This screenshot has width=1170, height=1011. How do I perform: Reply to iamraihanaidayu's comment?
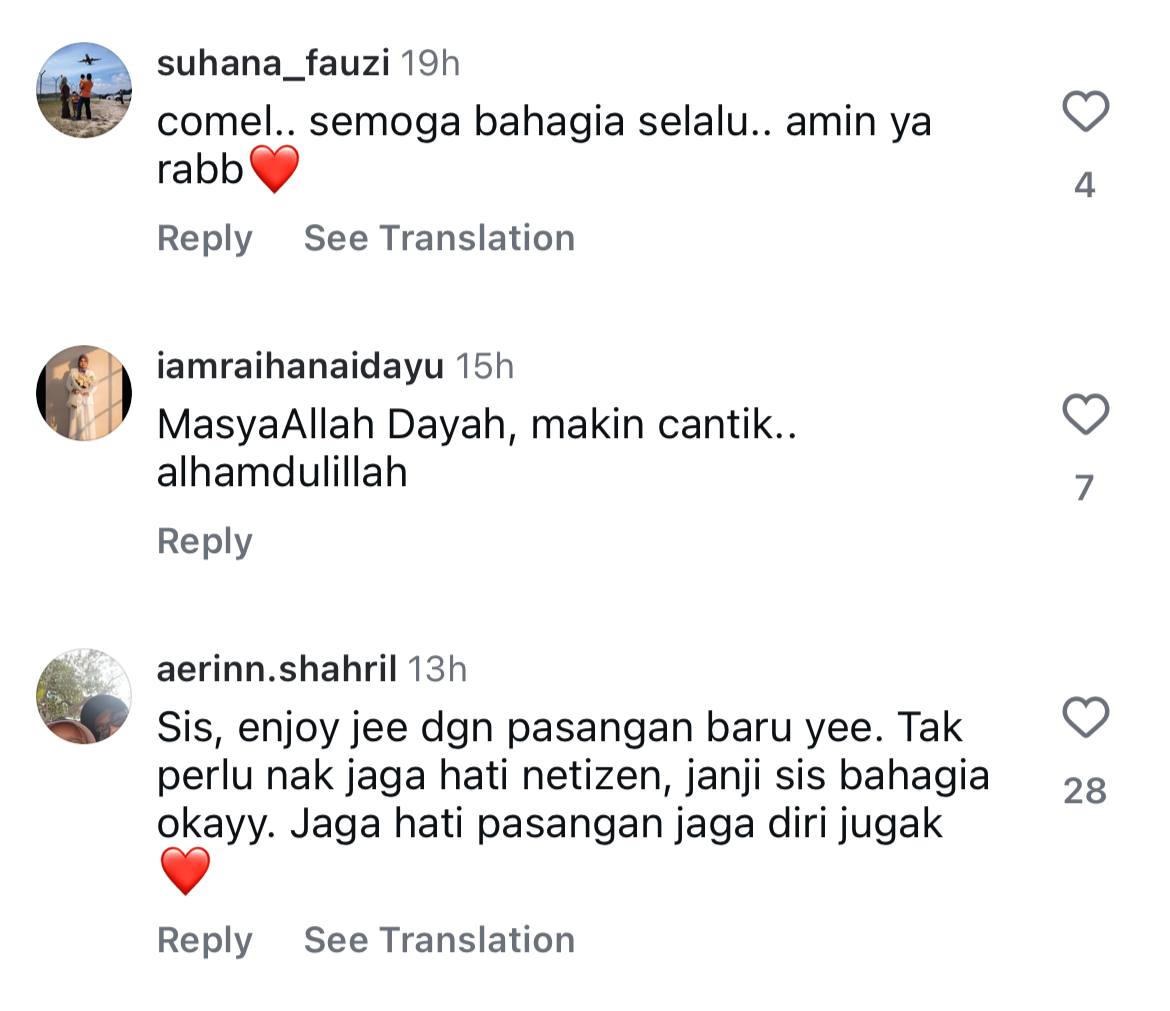tap(204, 541)
